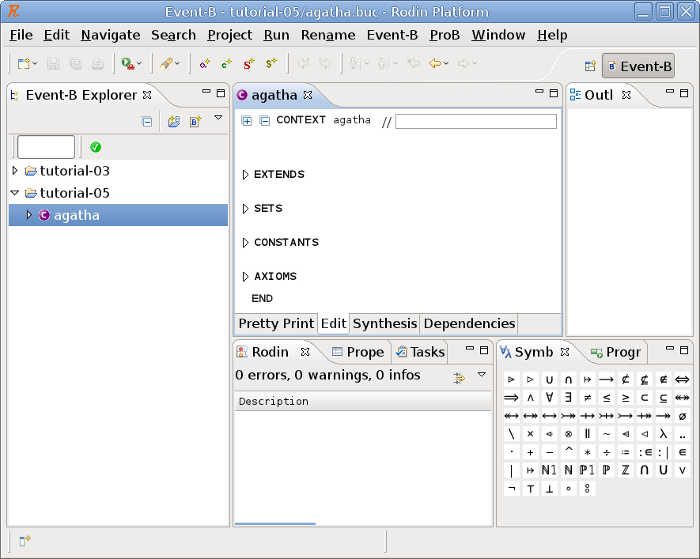Open the Event-B menu
Image resolution: width=700 pixels, height=559 pixels.
coord(392,35)
